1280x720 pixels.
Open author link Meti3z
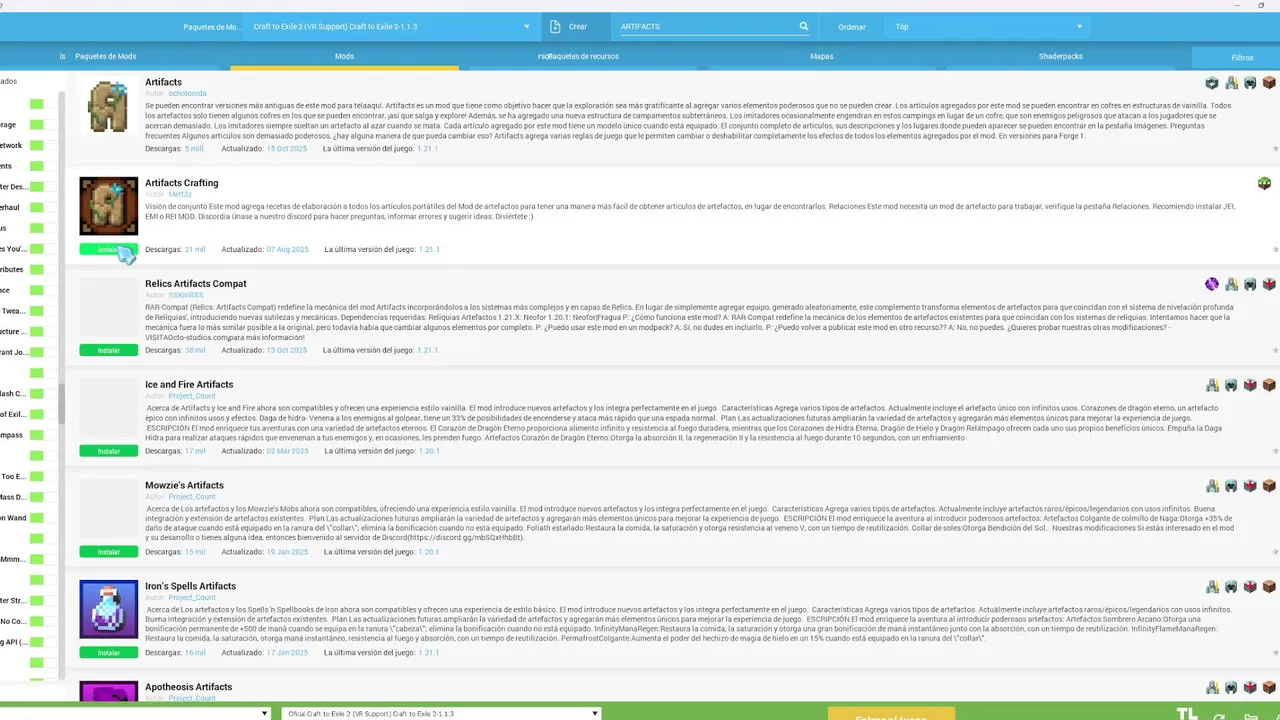[x=179, y=194]
